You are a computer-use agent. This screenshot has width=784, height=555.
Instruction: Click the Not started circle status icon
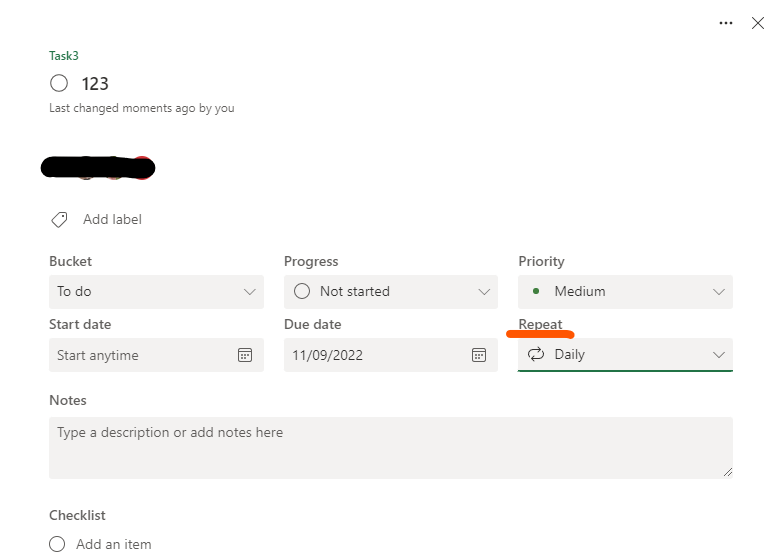(x=302, y=291)
